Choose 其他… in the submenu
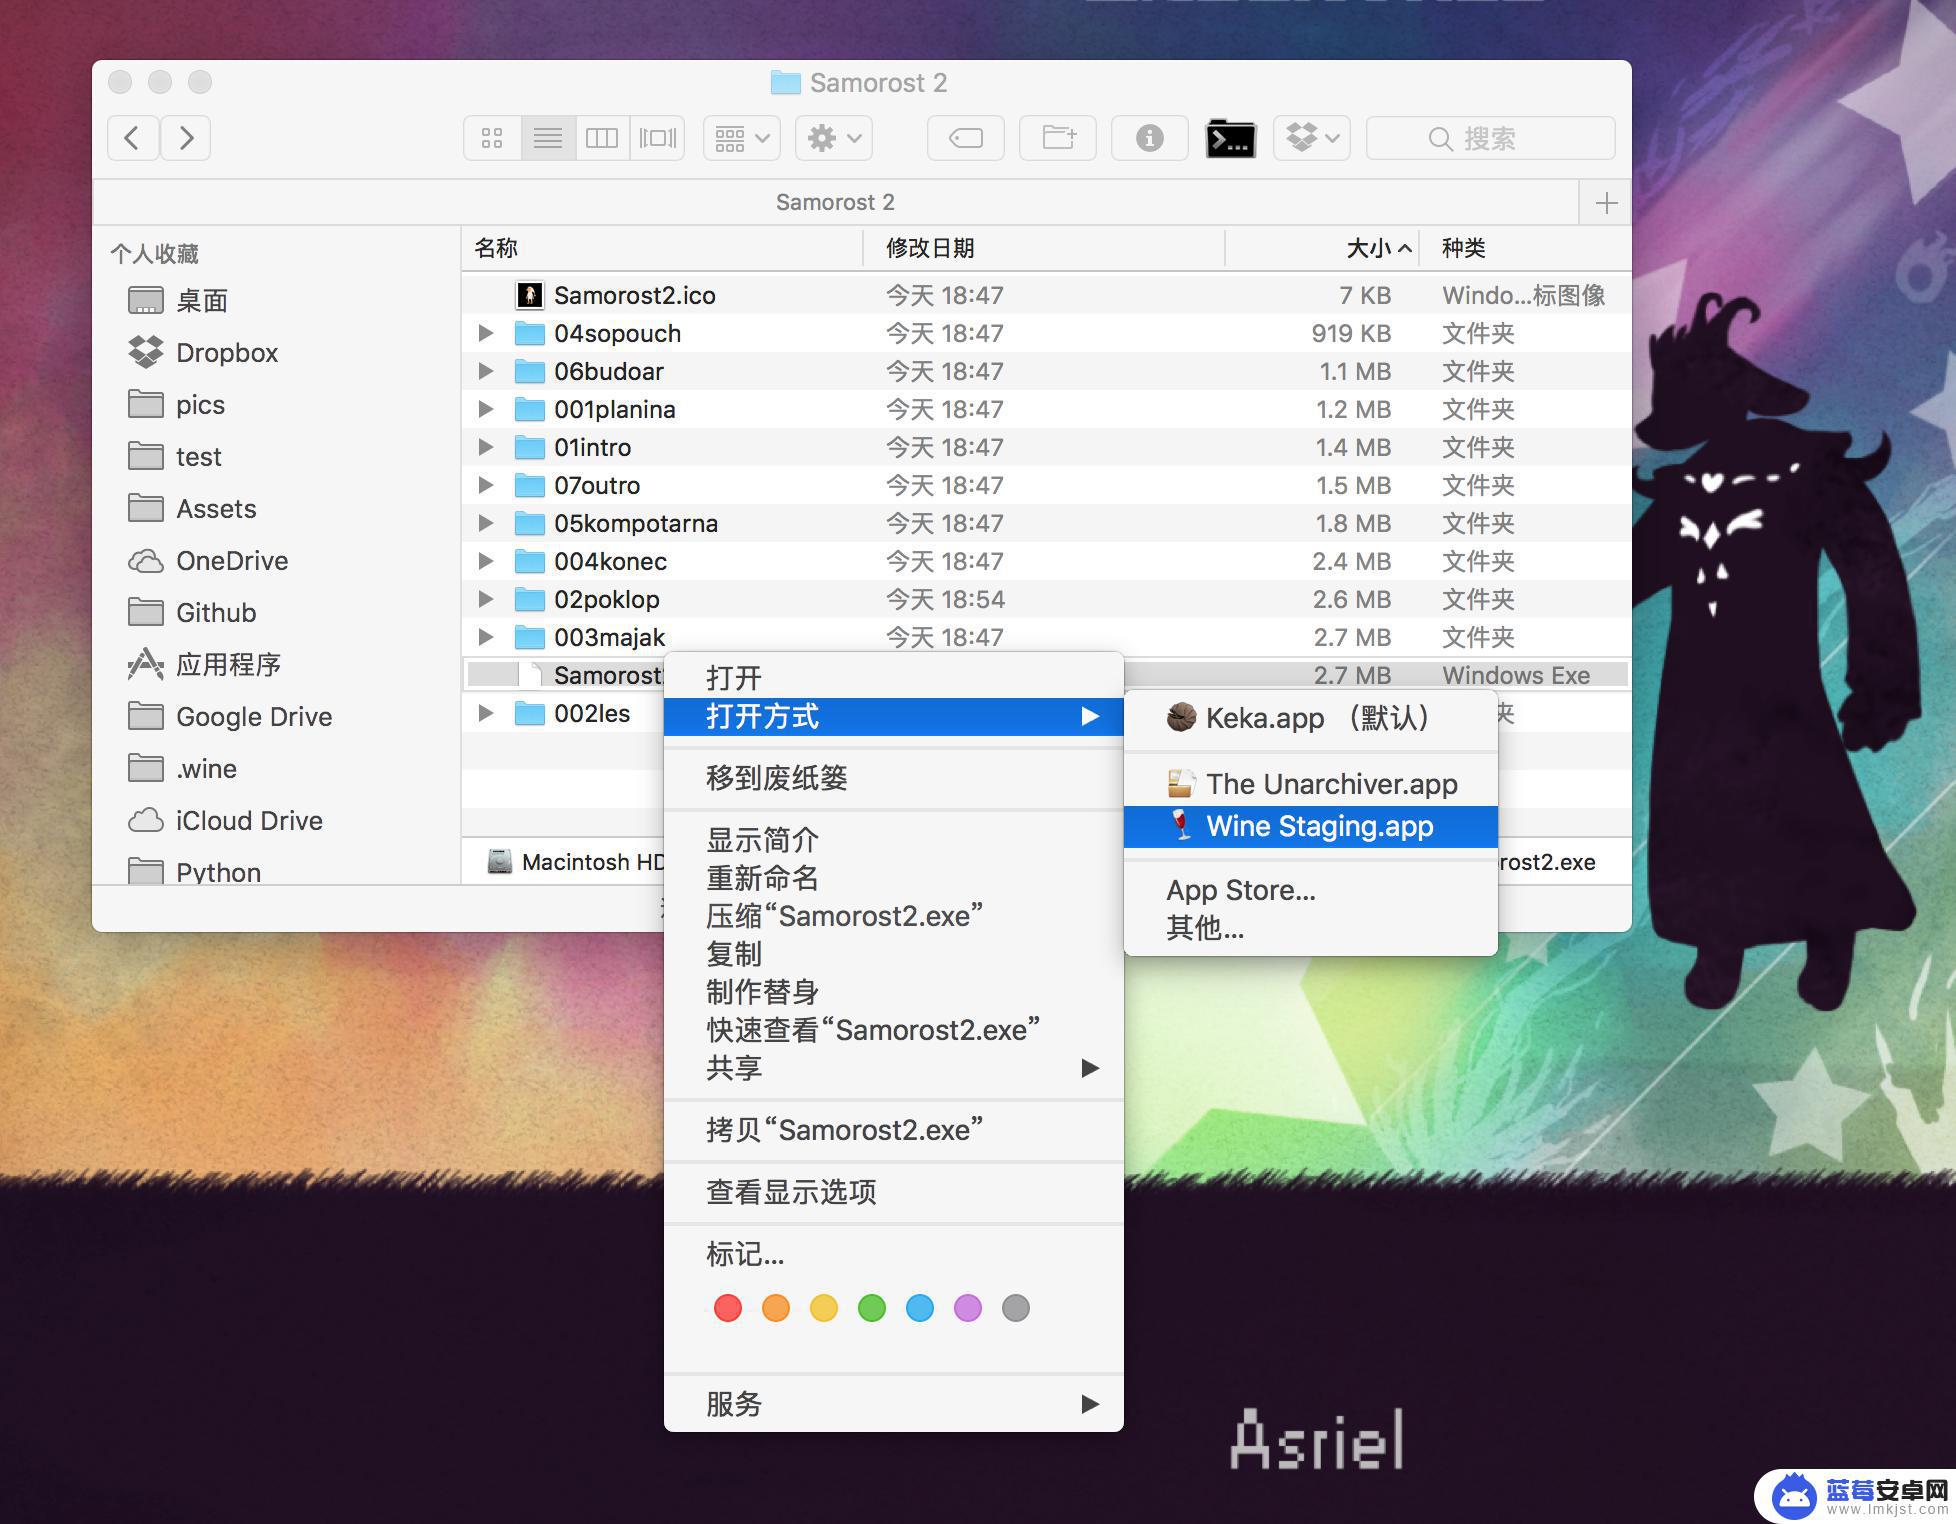This screenshot has height=1524, width=1956. [x=1311, y=928]
